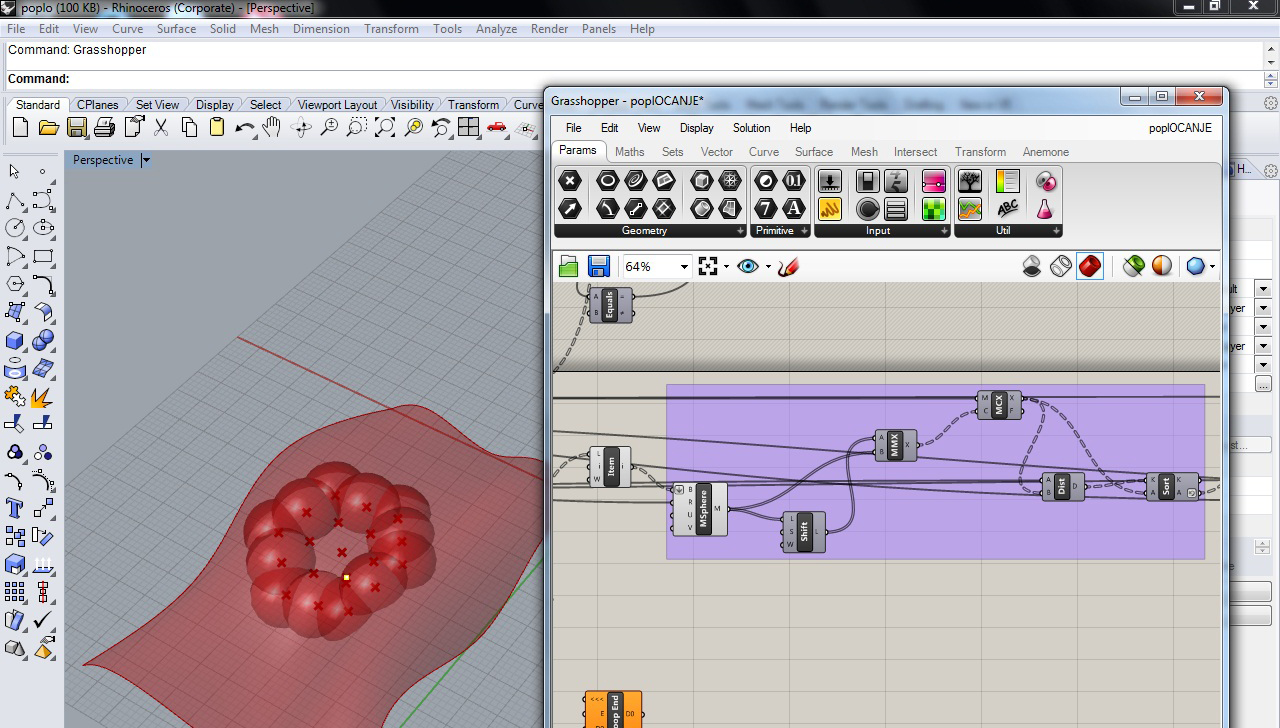The width and height of the screenshot is (1280, 728).
Task: Open the Zoom Extents arrow dropdown
Action: click(725, 267)
